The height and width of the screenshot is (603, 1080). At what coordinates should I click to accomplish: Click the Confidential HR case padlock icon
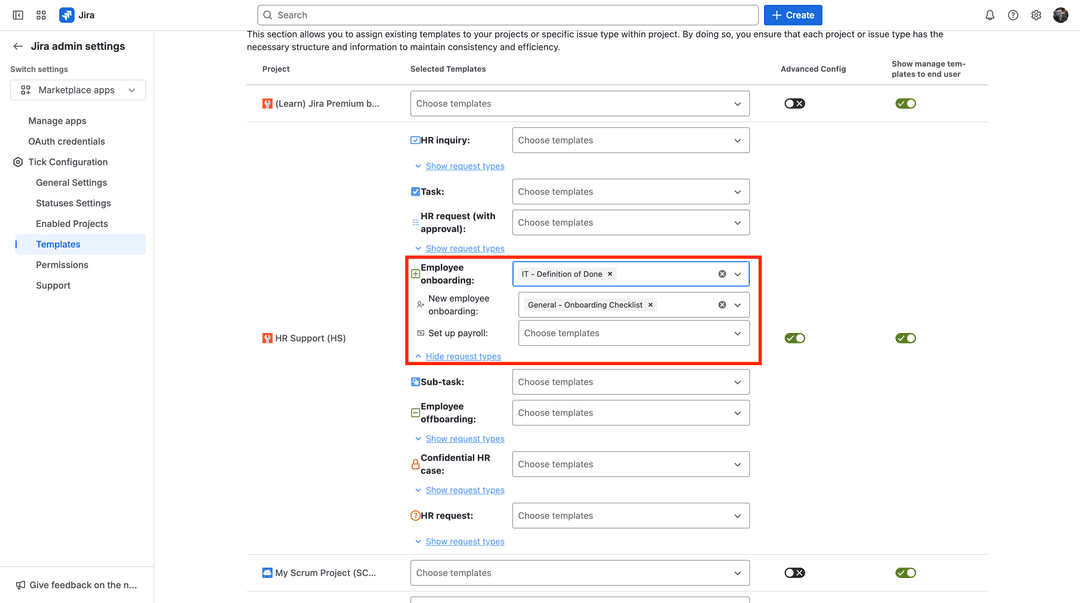415,463
